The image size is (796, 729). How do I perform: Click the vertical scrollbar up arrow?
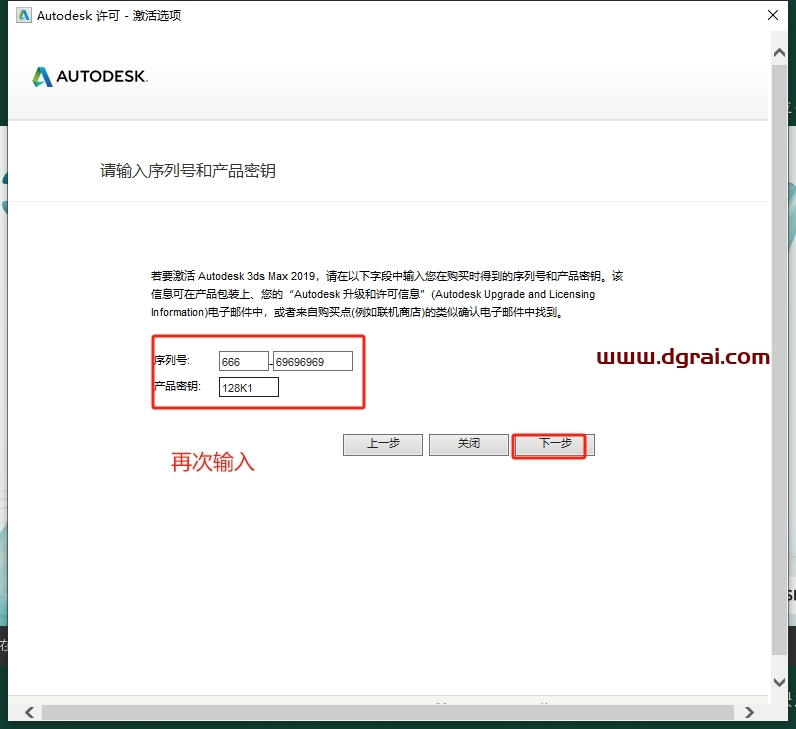coord(779,52)
